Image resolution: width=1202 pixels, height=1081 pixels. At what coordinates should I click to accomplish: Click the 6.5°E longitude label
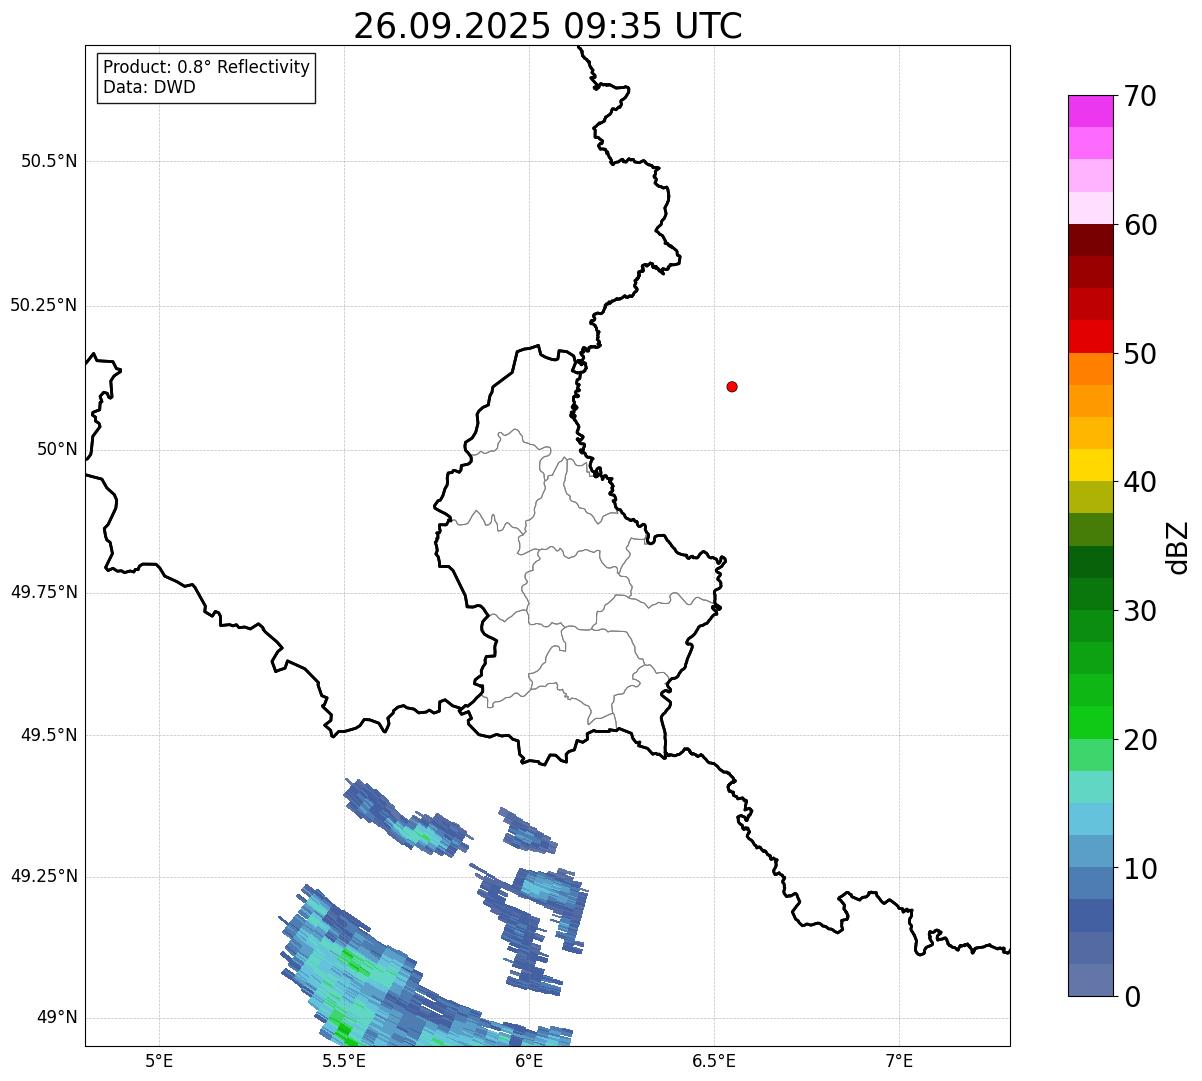pos(714,1060)
